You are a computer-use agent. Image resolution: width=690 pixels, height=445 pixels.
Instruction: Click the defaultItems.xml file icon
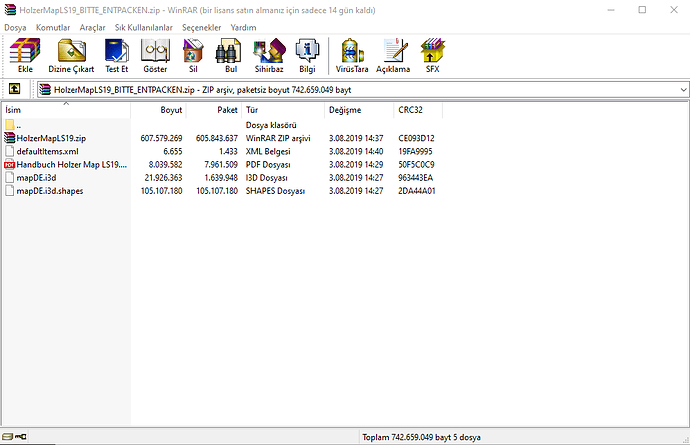tap(10, 151)
